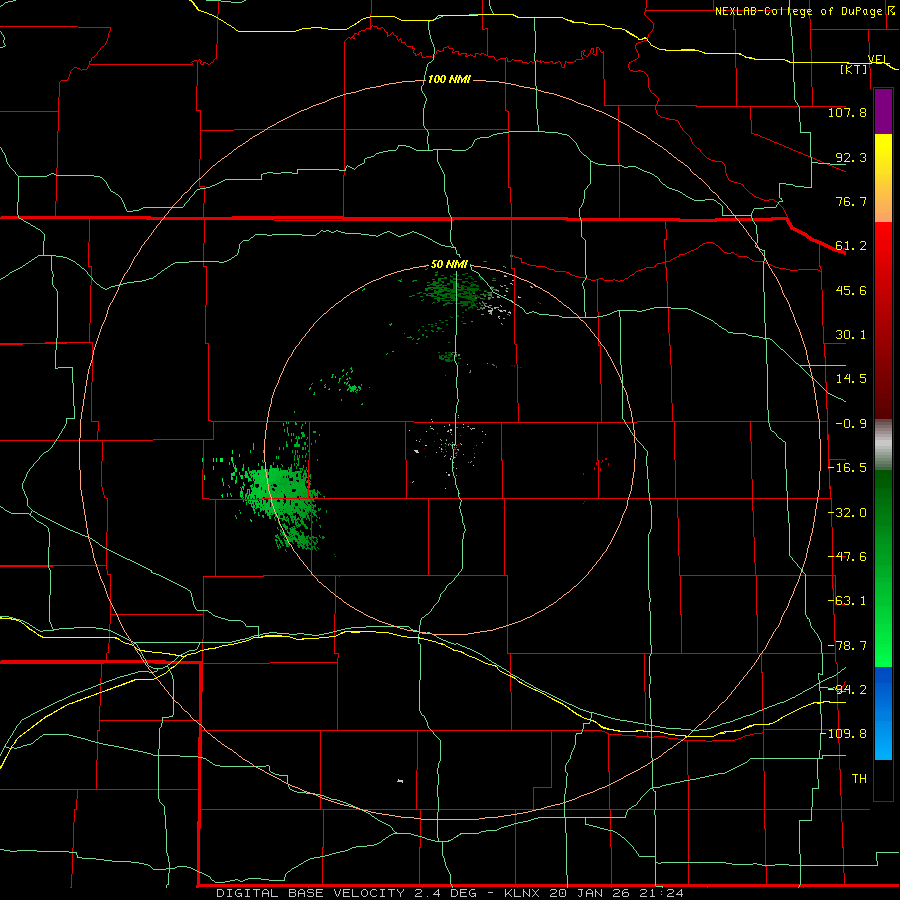Click the -32.0 velocity scale label
Image resolution: width=900 pixels, height=900 pixels.
[847, 513]
